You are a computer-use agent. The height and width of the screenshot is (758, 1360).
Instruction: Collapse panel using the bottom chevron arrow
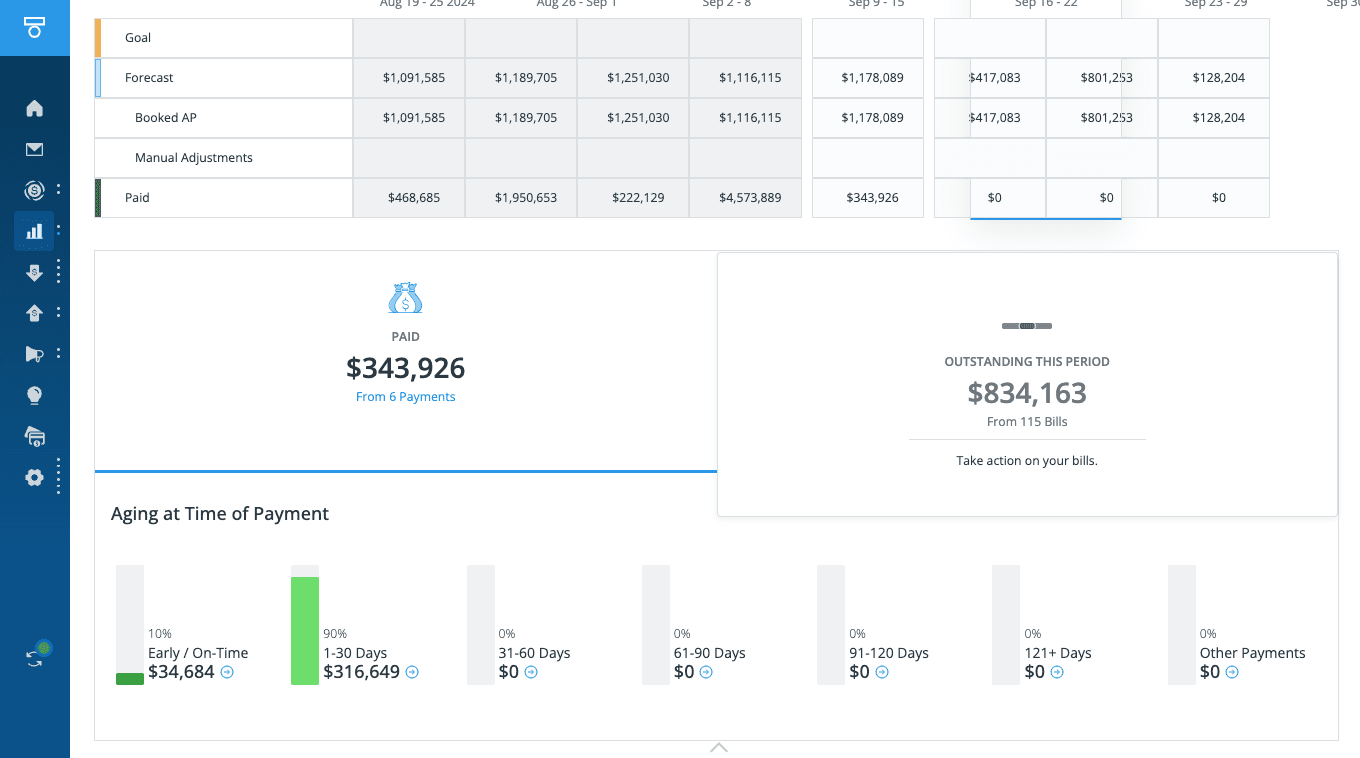pyautogui.click(x=718, y=747)
